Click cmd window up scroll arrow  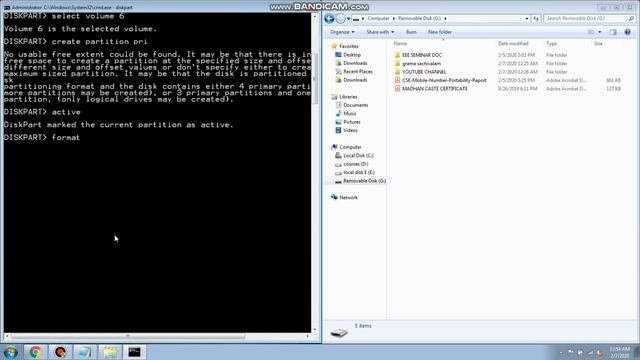click(315, 17)
